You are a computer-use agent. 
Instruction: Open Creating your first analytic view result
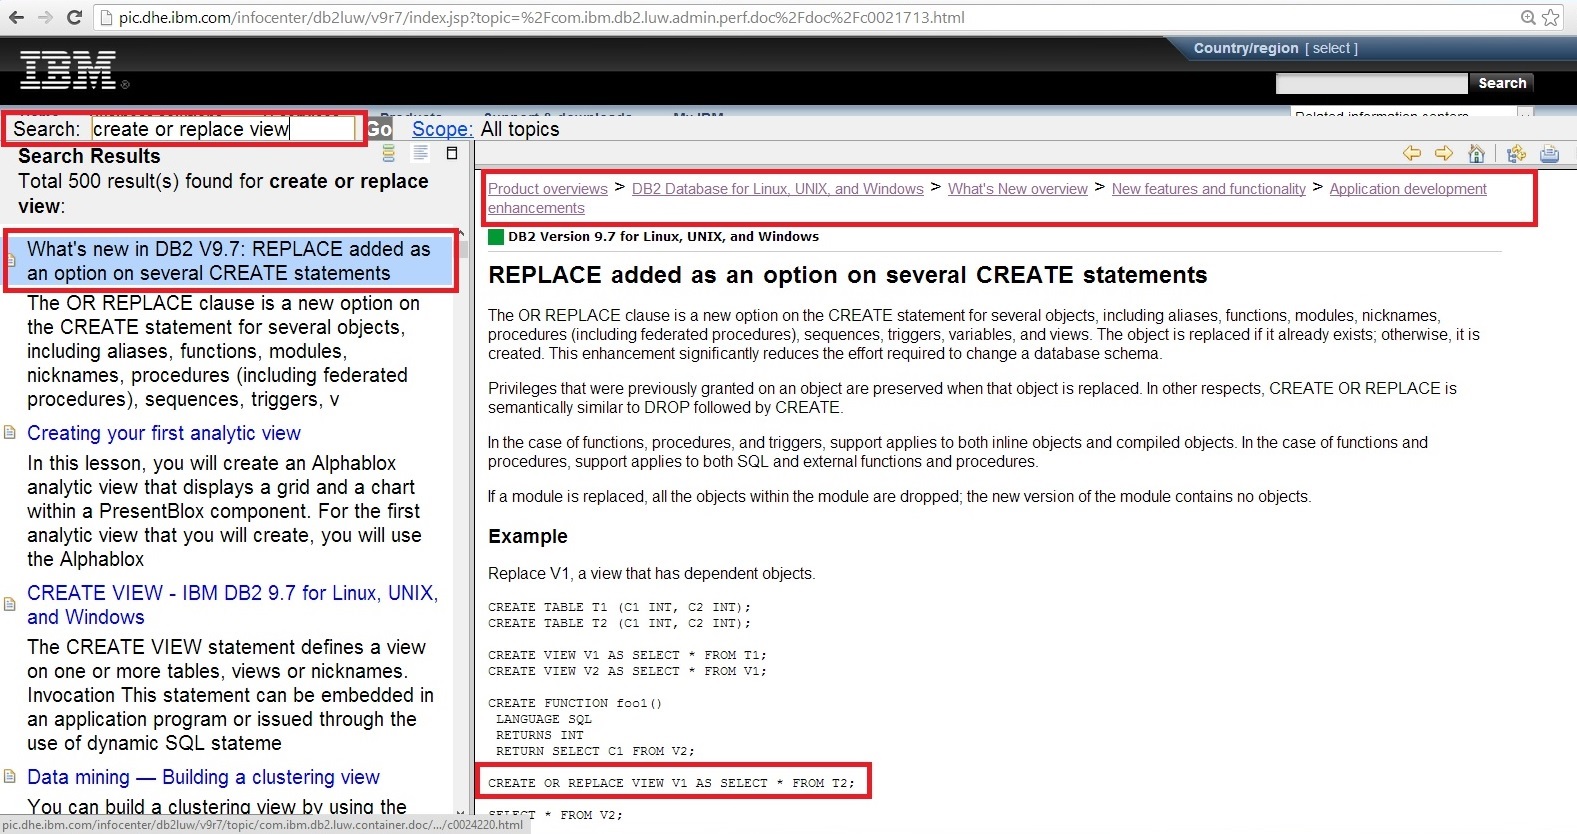tap(164, 433)
